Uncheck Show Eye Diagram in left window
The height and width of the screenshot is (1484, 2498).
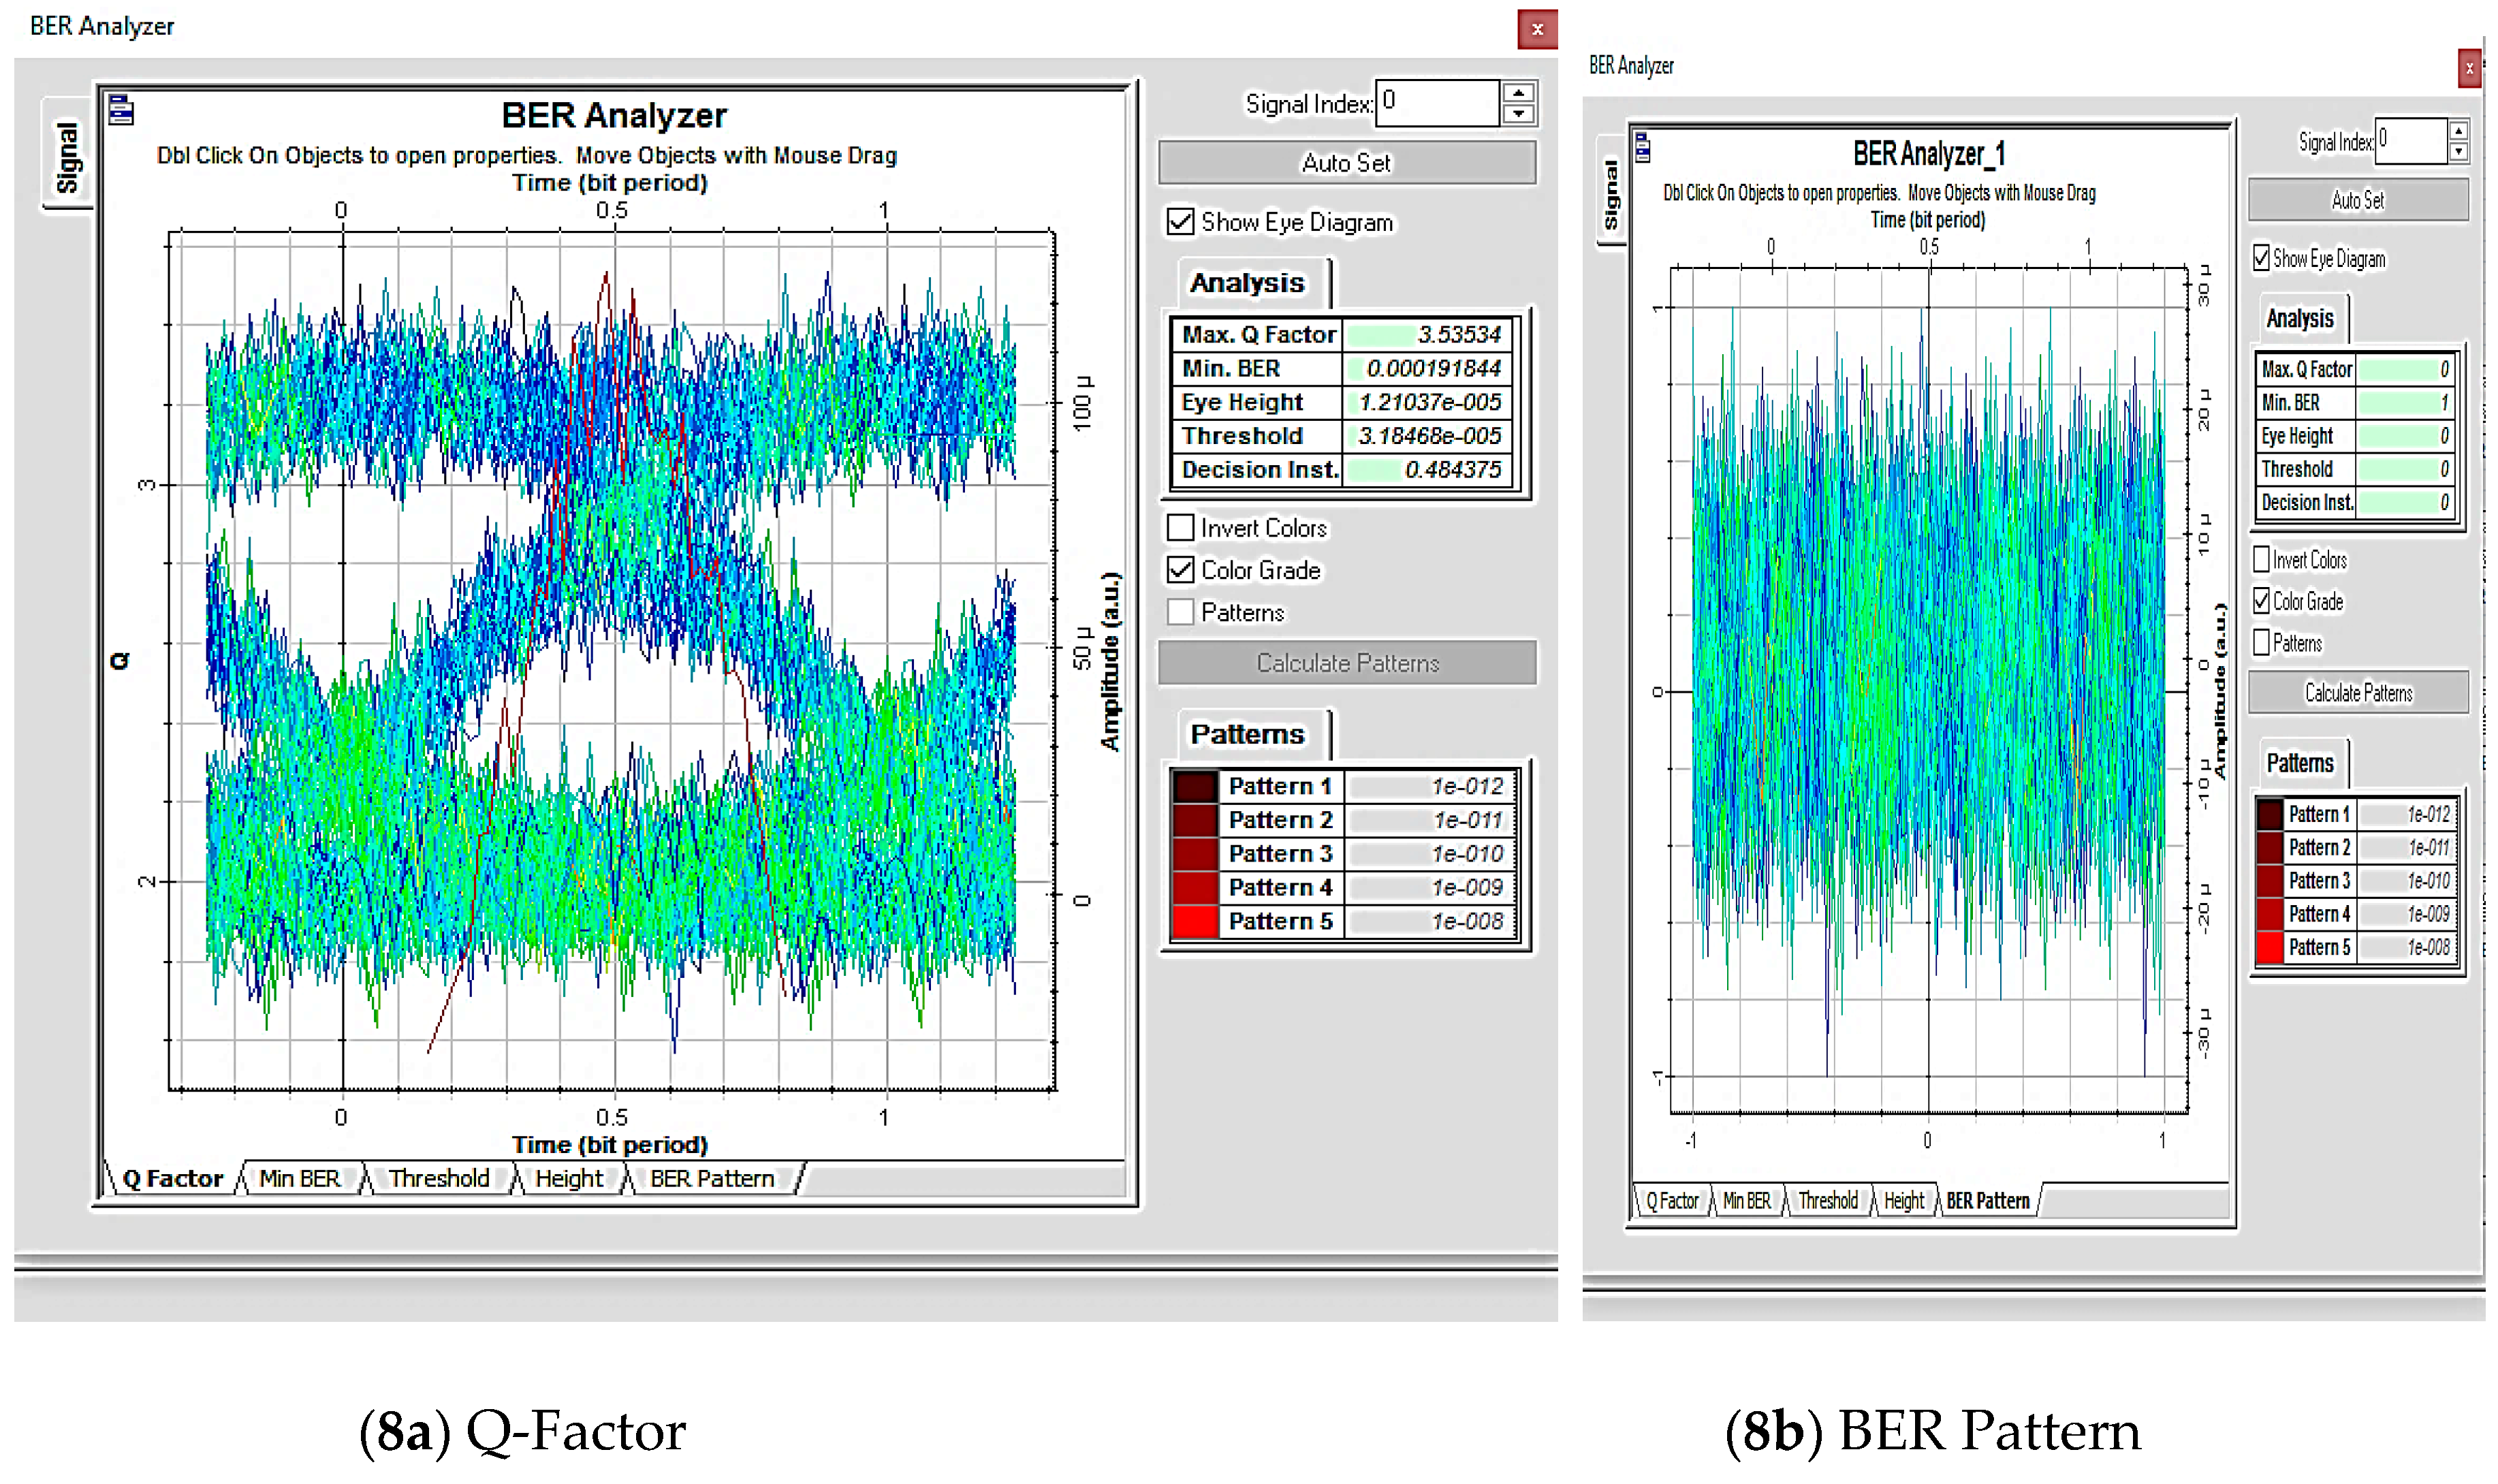1180,221
